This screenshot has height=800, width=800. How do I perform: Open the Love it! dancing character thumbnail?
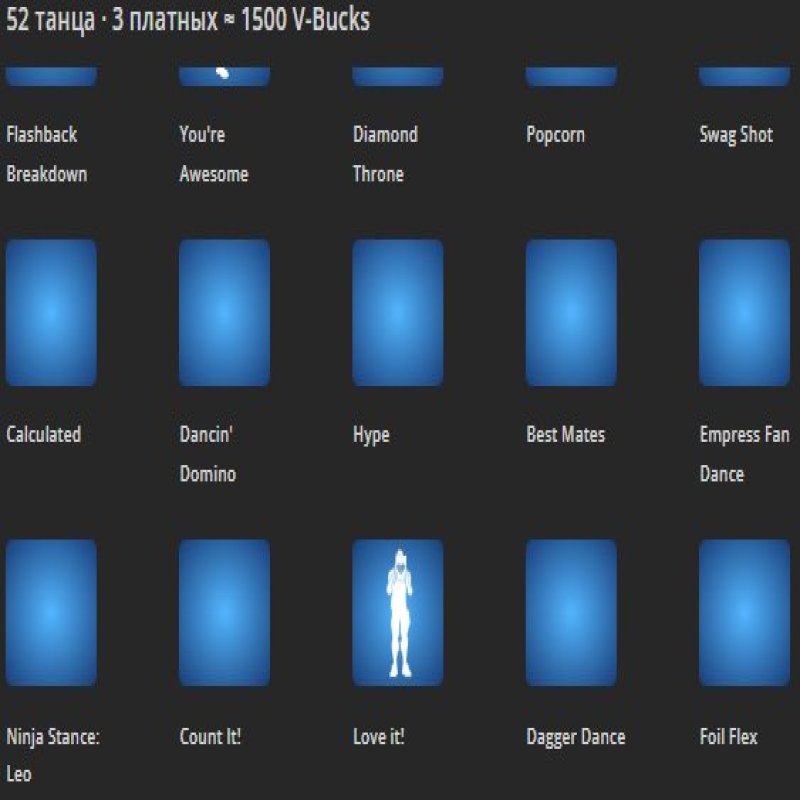398,613
